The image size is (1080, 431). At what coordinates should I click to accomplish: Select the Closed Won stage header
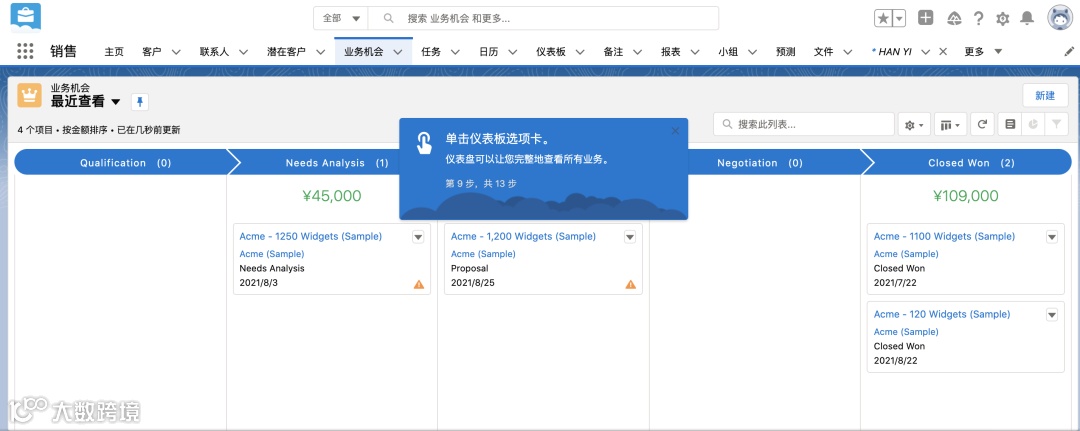[970, 162]
